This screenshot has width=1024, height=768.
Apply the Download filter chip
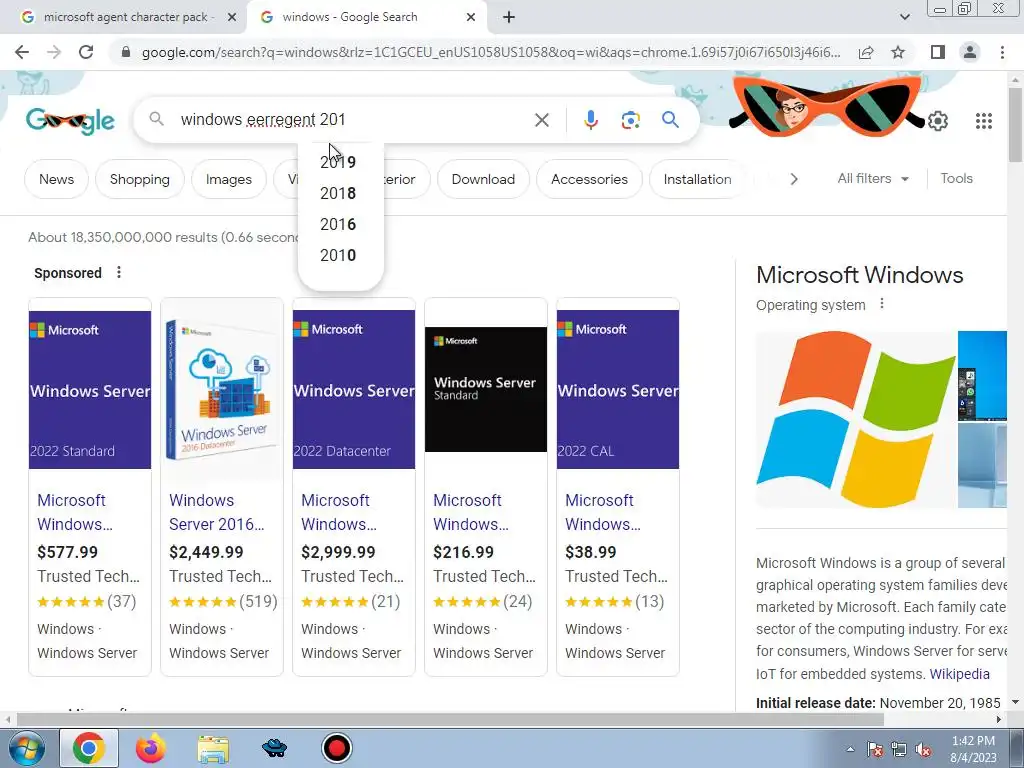click(x=483, y=179)
